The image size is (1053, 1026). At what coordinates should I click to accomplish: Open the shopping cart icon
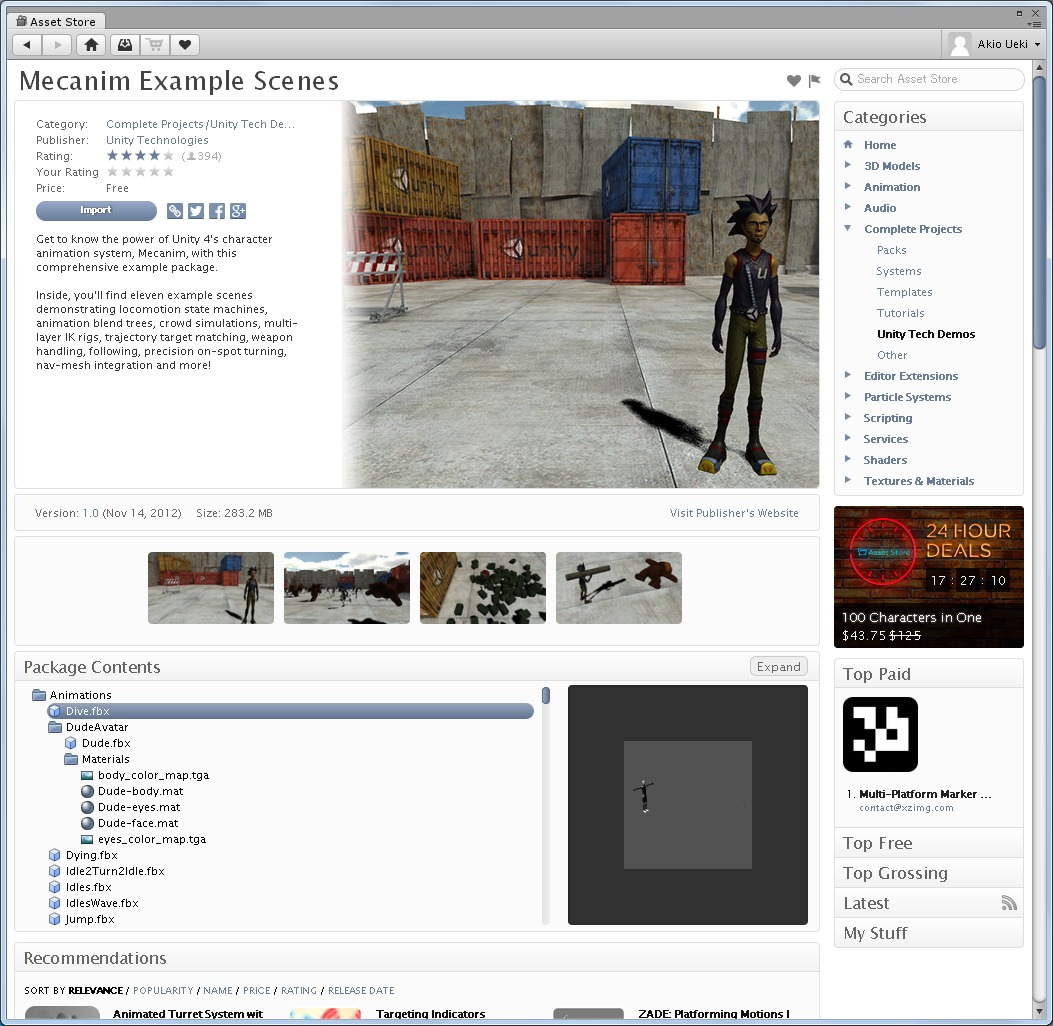[155, 45]
